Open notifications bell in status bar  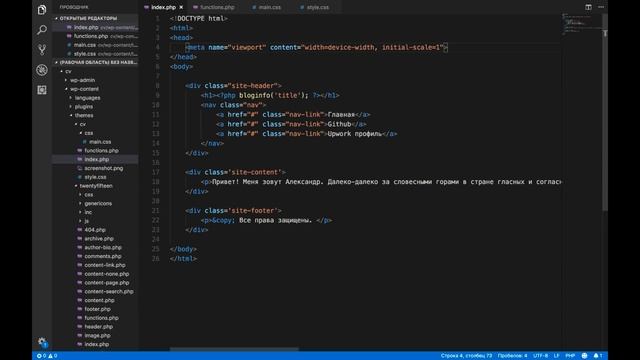[x=598, y=356]
